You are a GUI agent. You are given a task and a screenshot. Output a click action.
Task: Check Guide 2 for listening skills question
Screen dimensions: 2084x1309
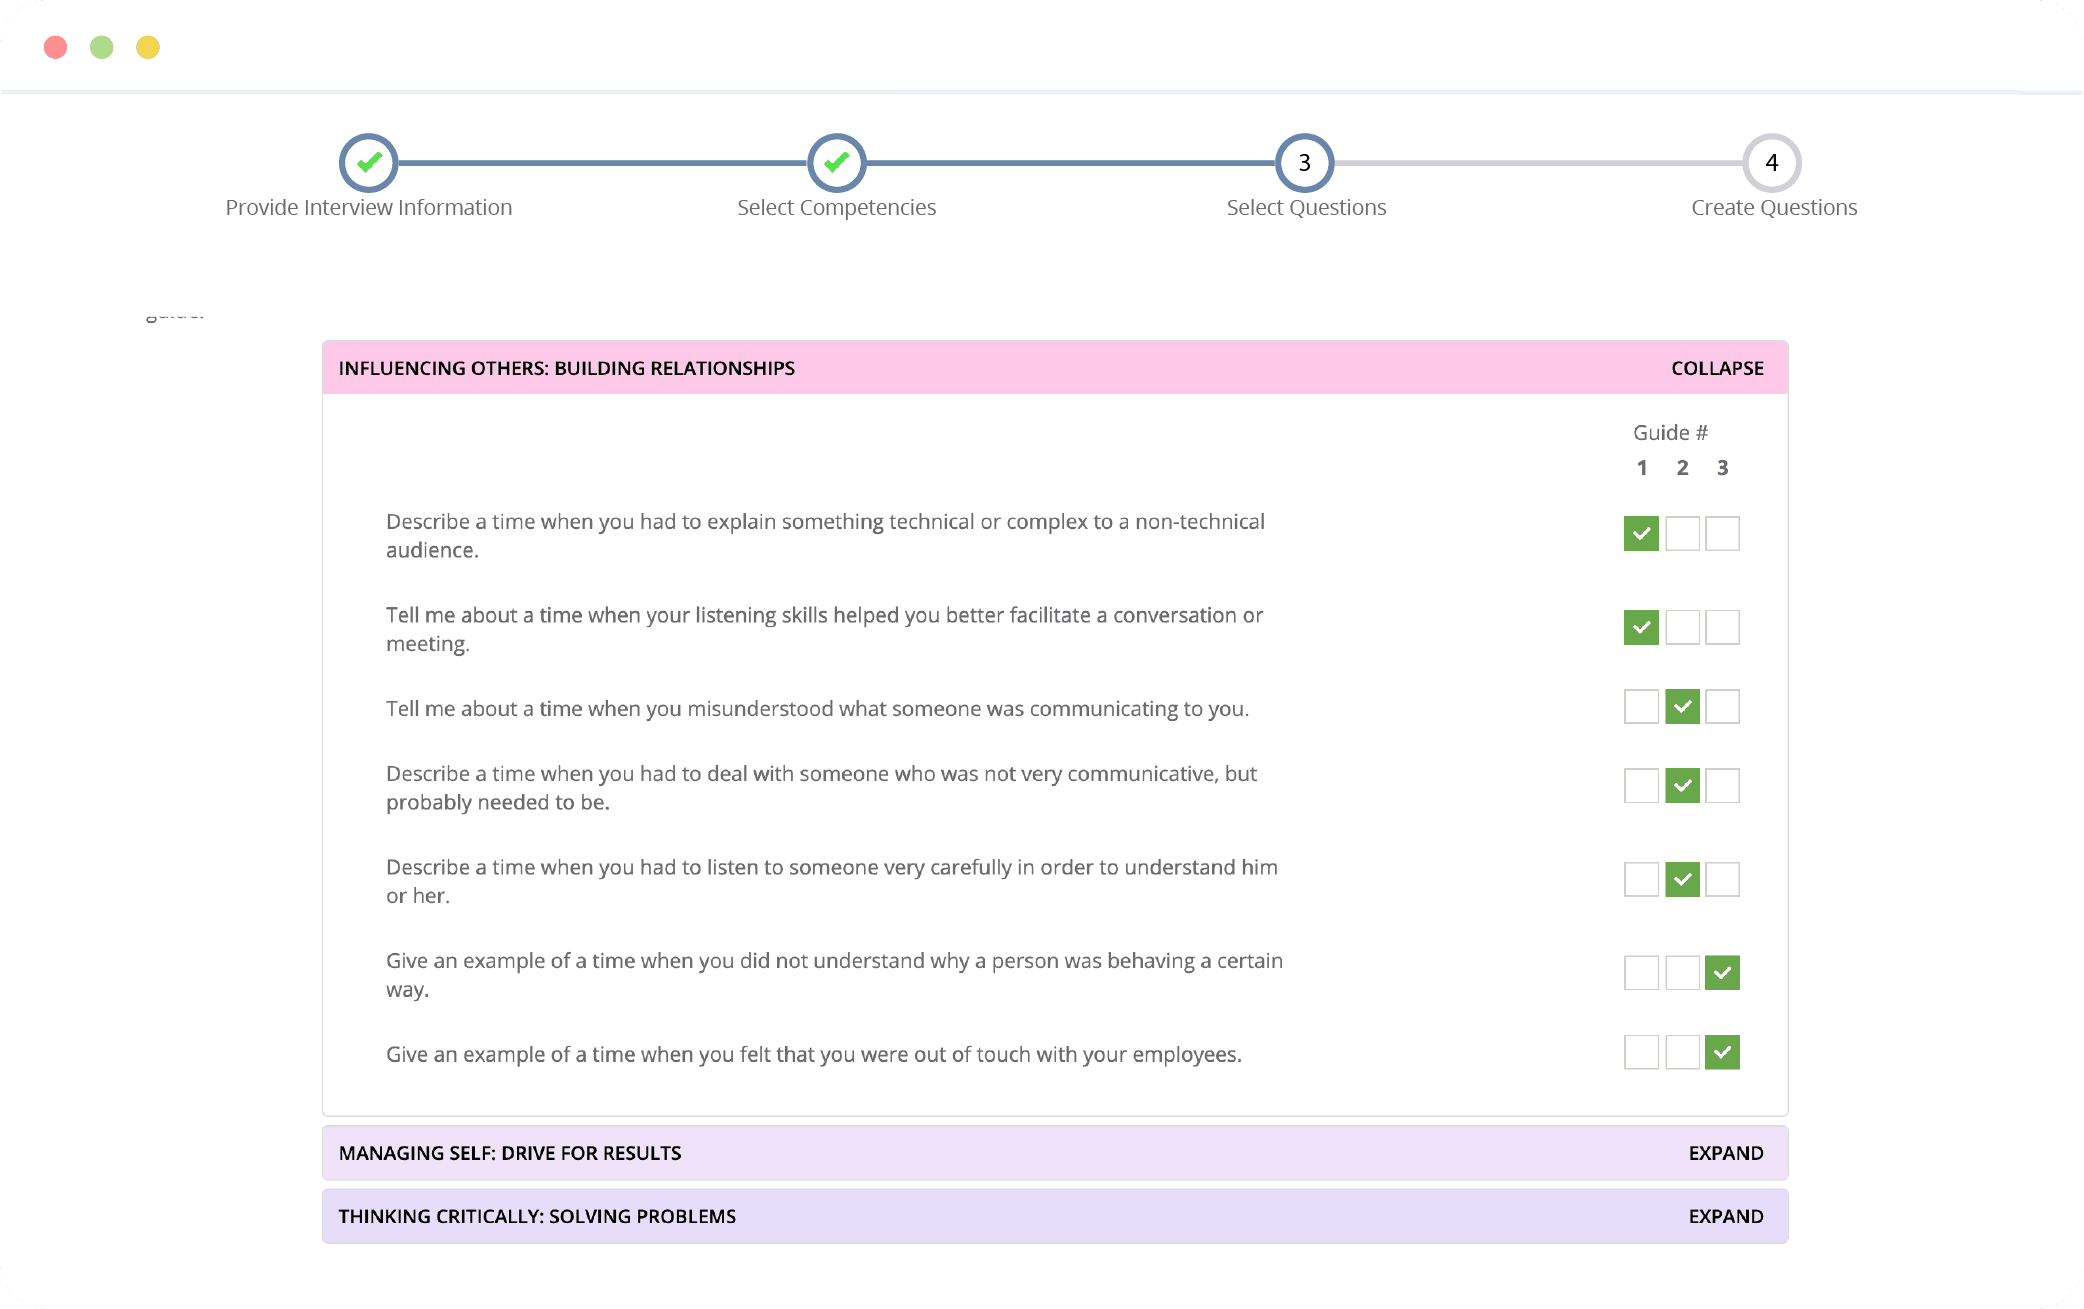tap(1682, 627)
